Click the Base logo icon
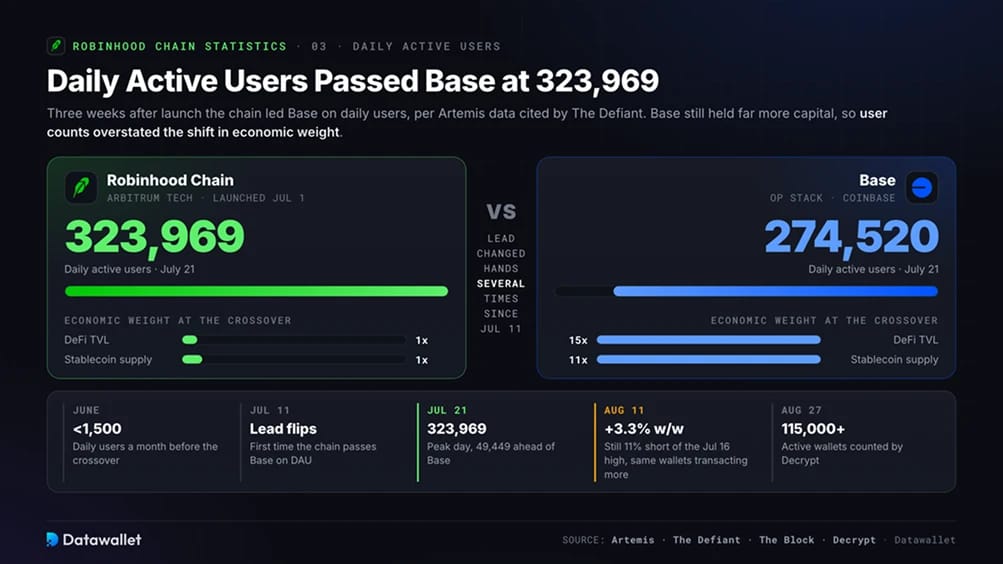The image size is (1003, 564). [922, 187]
